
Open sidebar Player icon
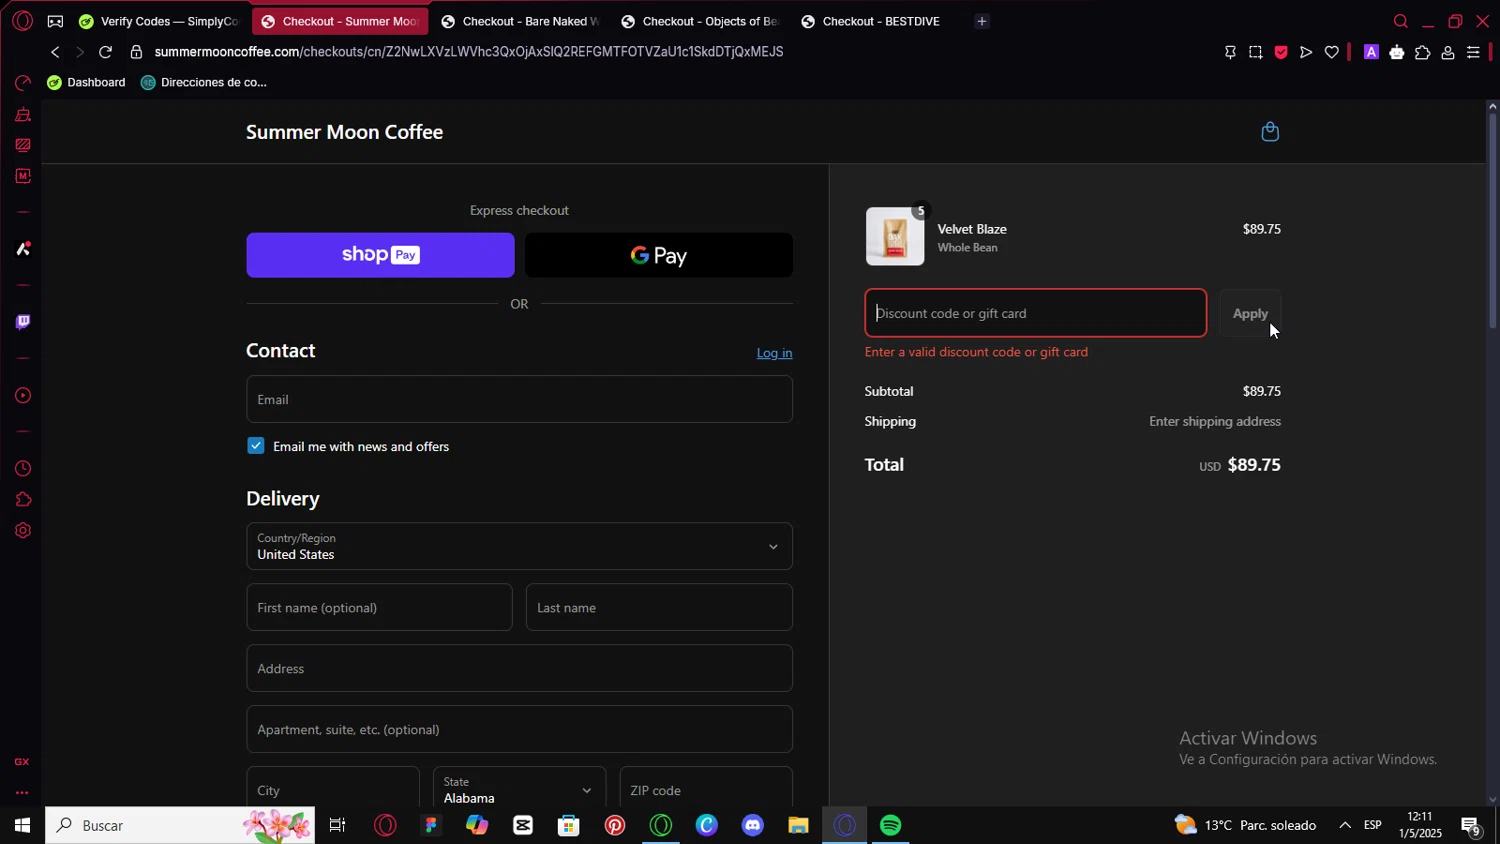coord(22,396)
